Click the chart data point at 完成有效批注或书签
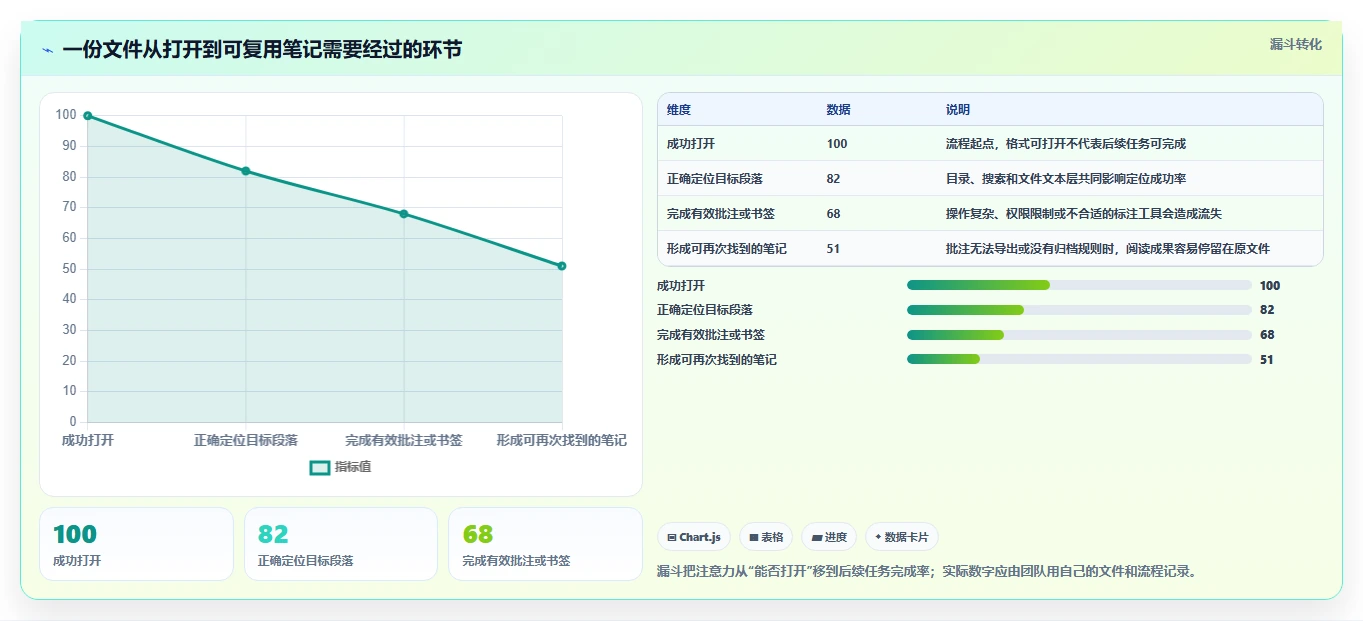 [404, 214]
